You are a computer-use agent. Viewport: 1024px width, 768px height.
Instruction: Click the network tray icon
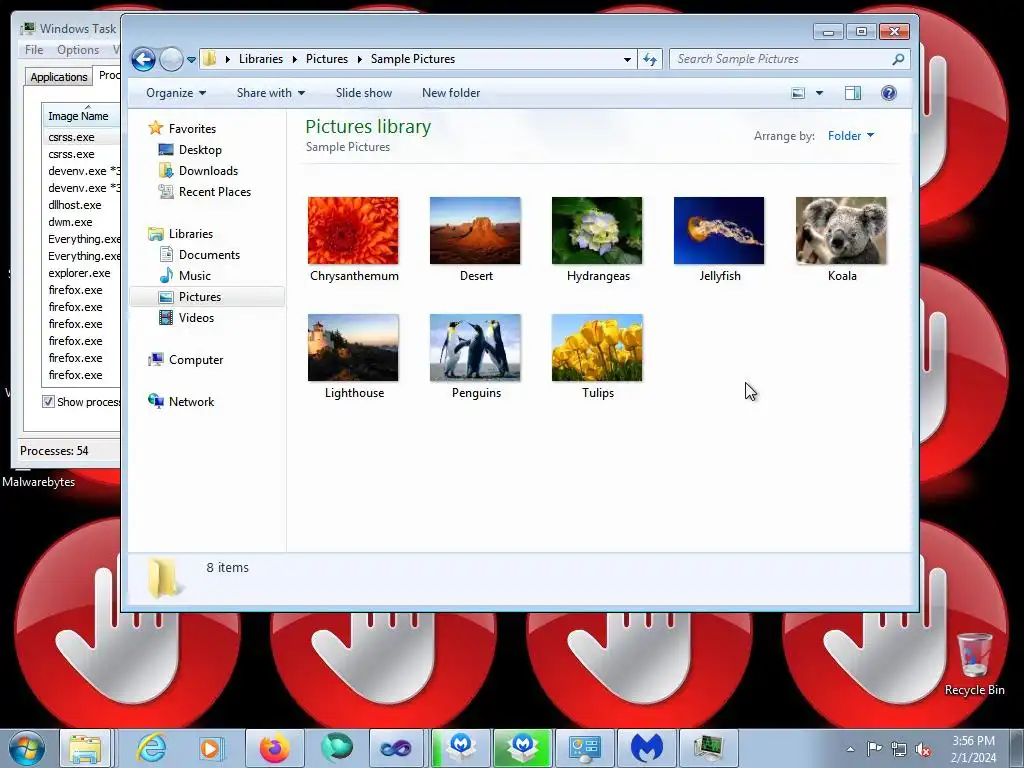899,749
